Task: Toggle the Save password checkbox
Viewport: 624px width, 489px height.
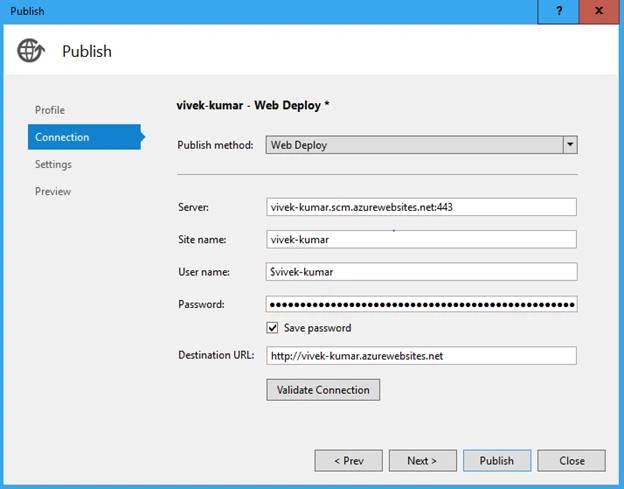Action: [272, 328]
